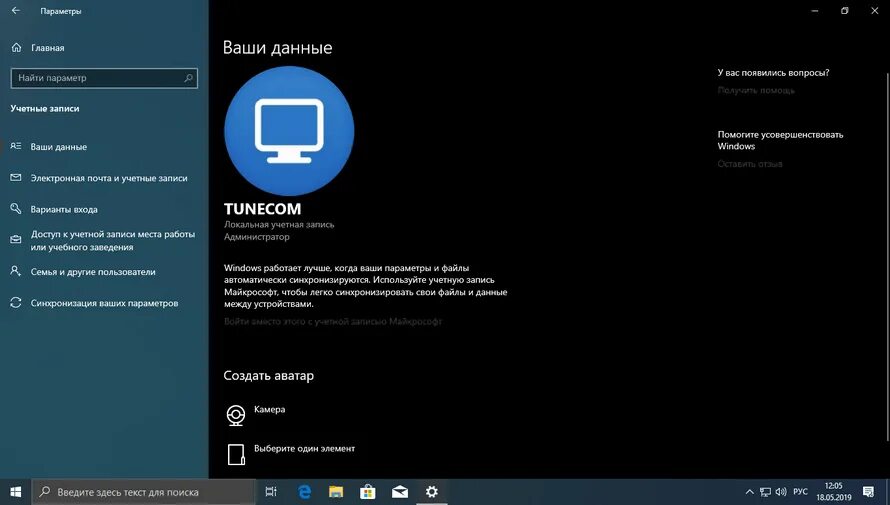Open the Action Center notifications icon
This screenshot has width=890, height=505.
click(x=868, y=492)
